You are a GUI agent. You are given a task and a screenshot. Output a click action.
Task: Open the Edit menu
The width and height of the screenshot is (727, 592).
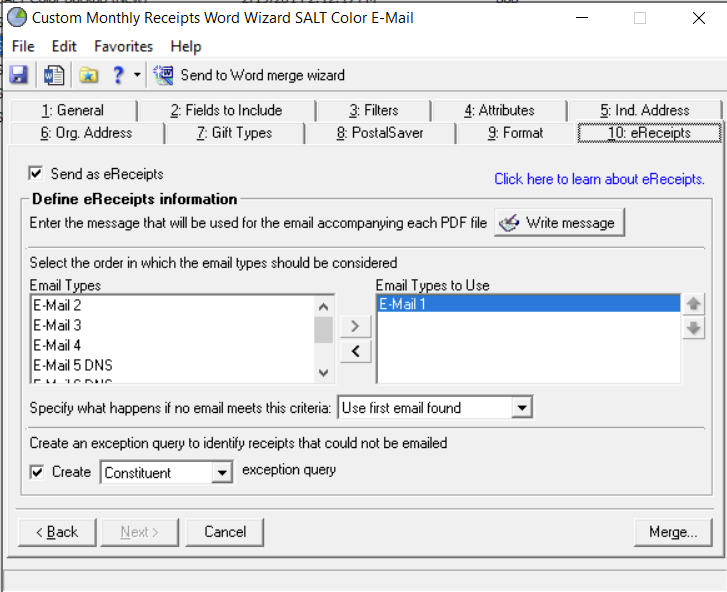click(x=64, y=46)
